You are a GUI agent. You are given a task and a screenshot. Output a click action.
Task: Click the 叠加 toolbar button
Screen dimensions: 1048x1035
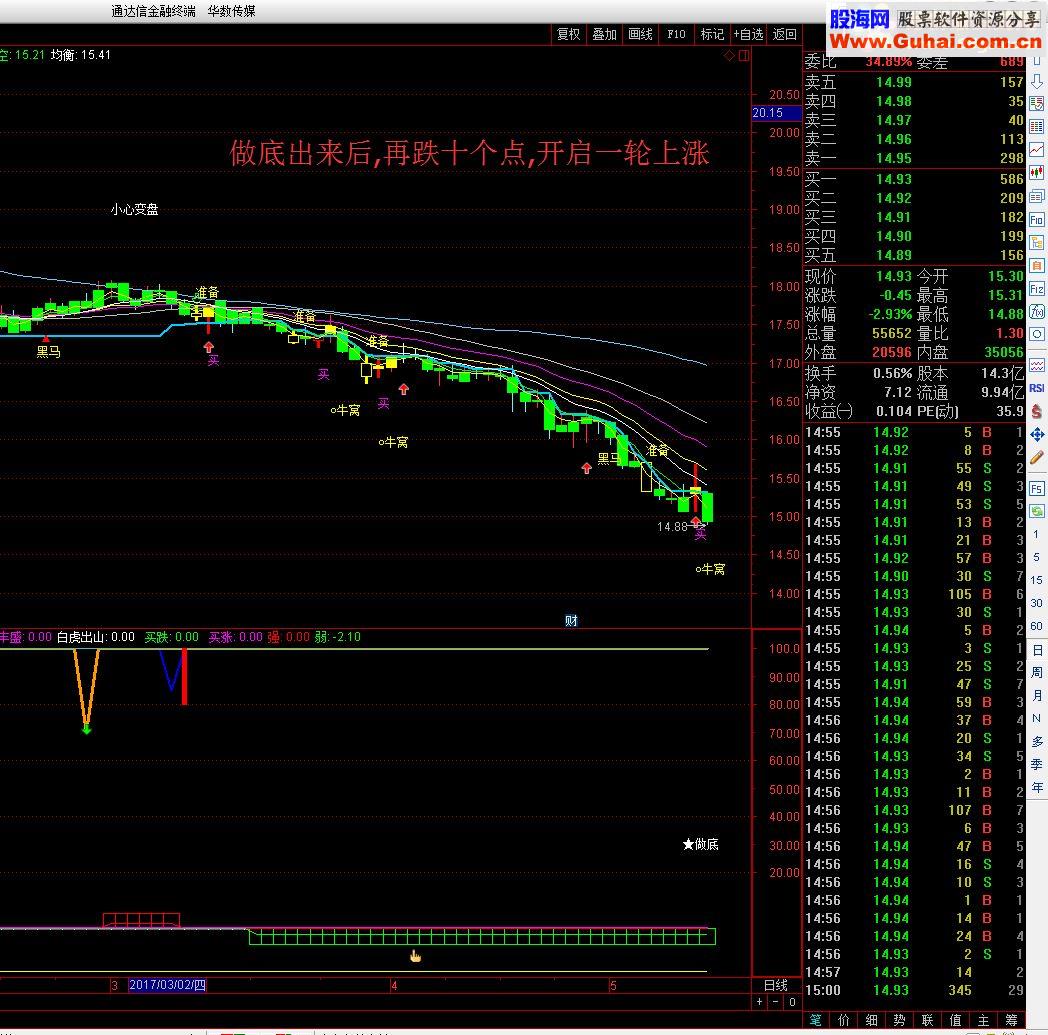tap(604, 34)
